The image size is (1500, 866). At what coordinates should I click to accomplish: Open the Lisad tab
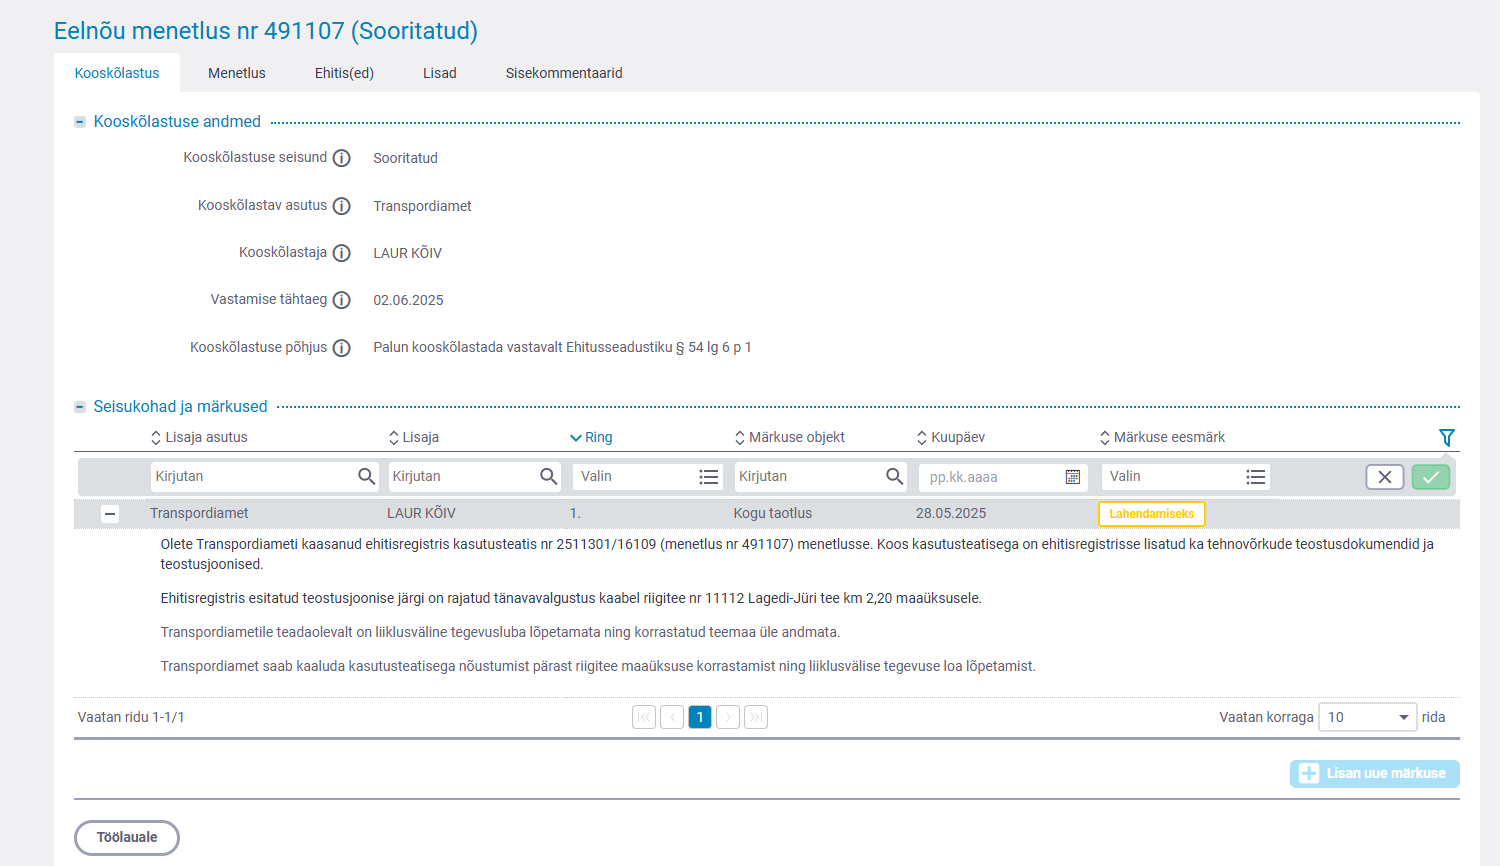tap(440, 73)
